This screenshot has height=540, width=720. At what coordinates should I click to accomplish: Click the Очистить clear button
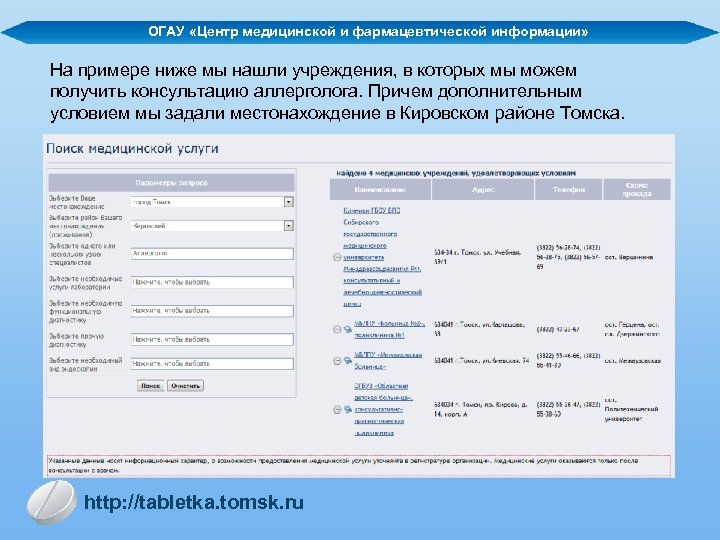(x=185, y=386)
